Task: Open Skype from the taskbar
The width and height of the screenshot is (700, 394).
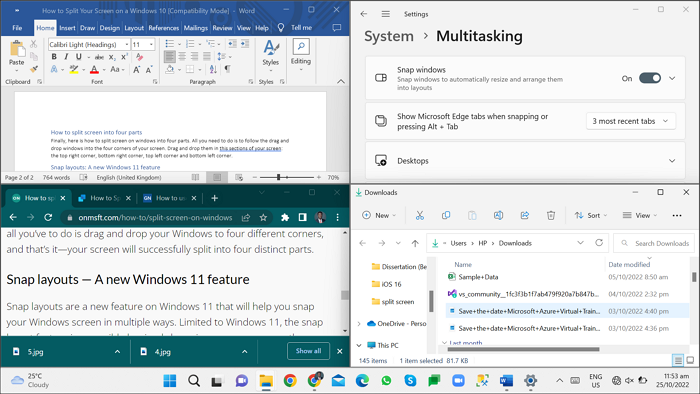Action: (410, 381)
